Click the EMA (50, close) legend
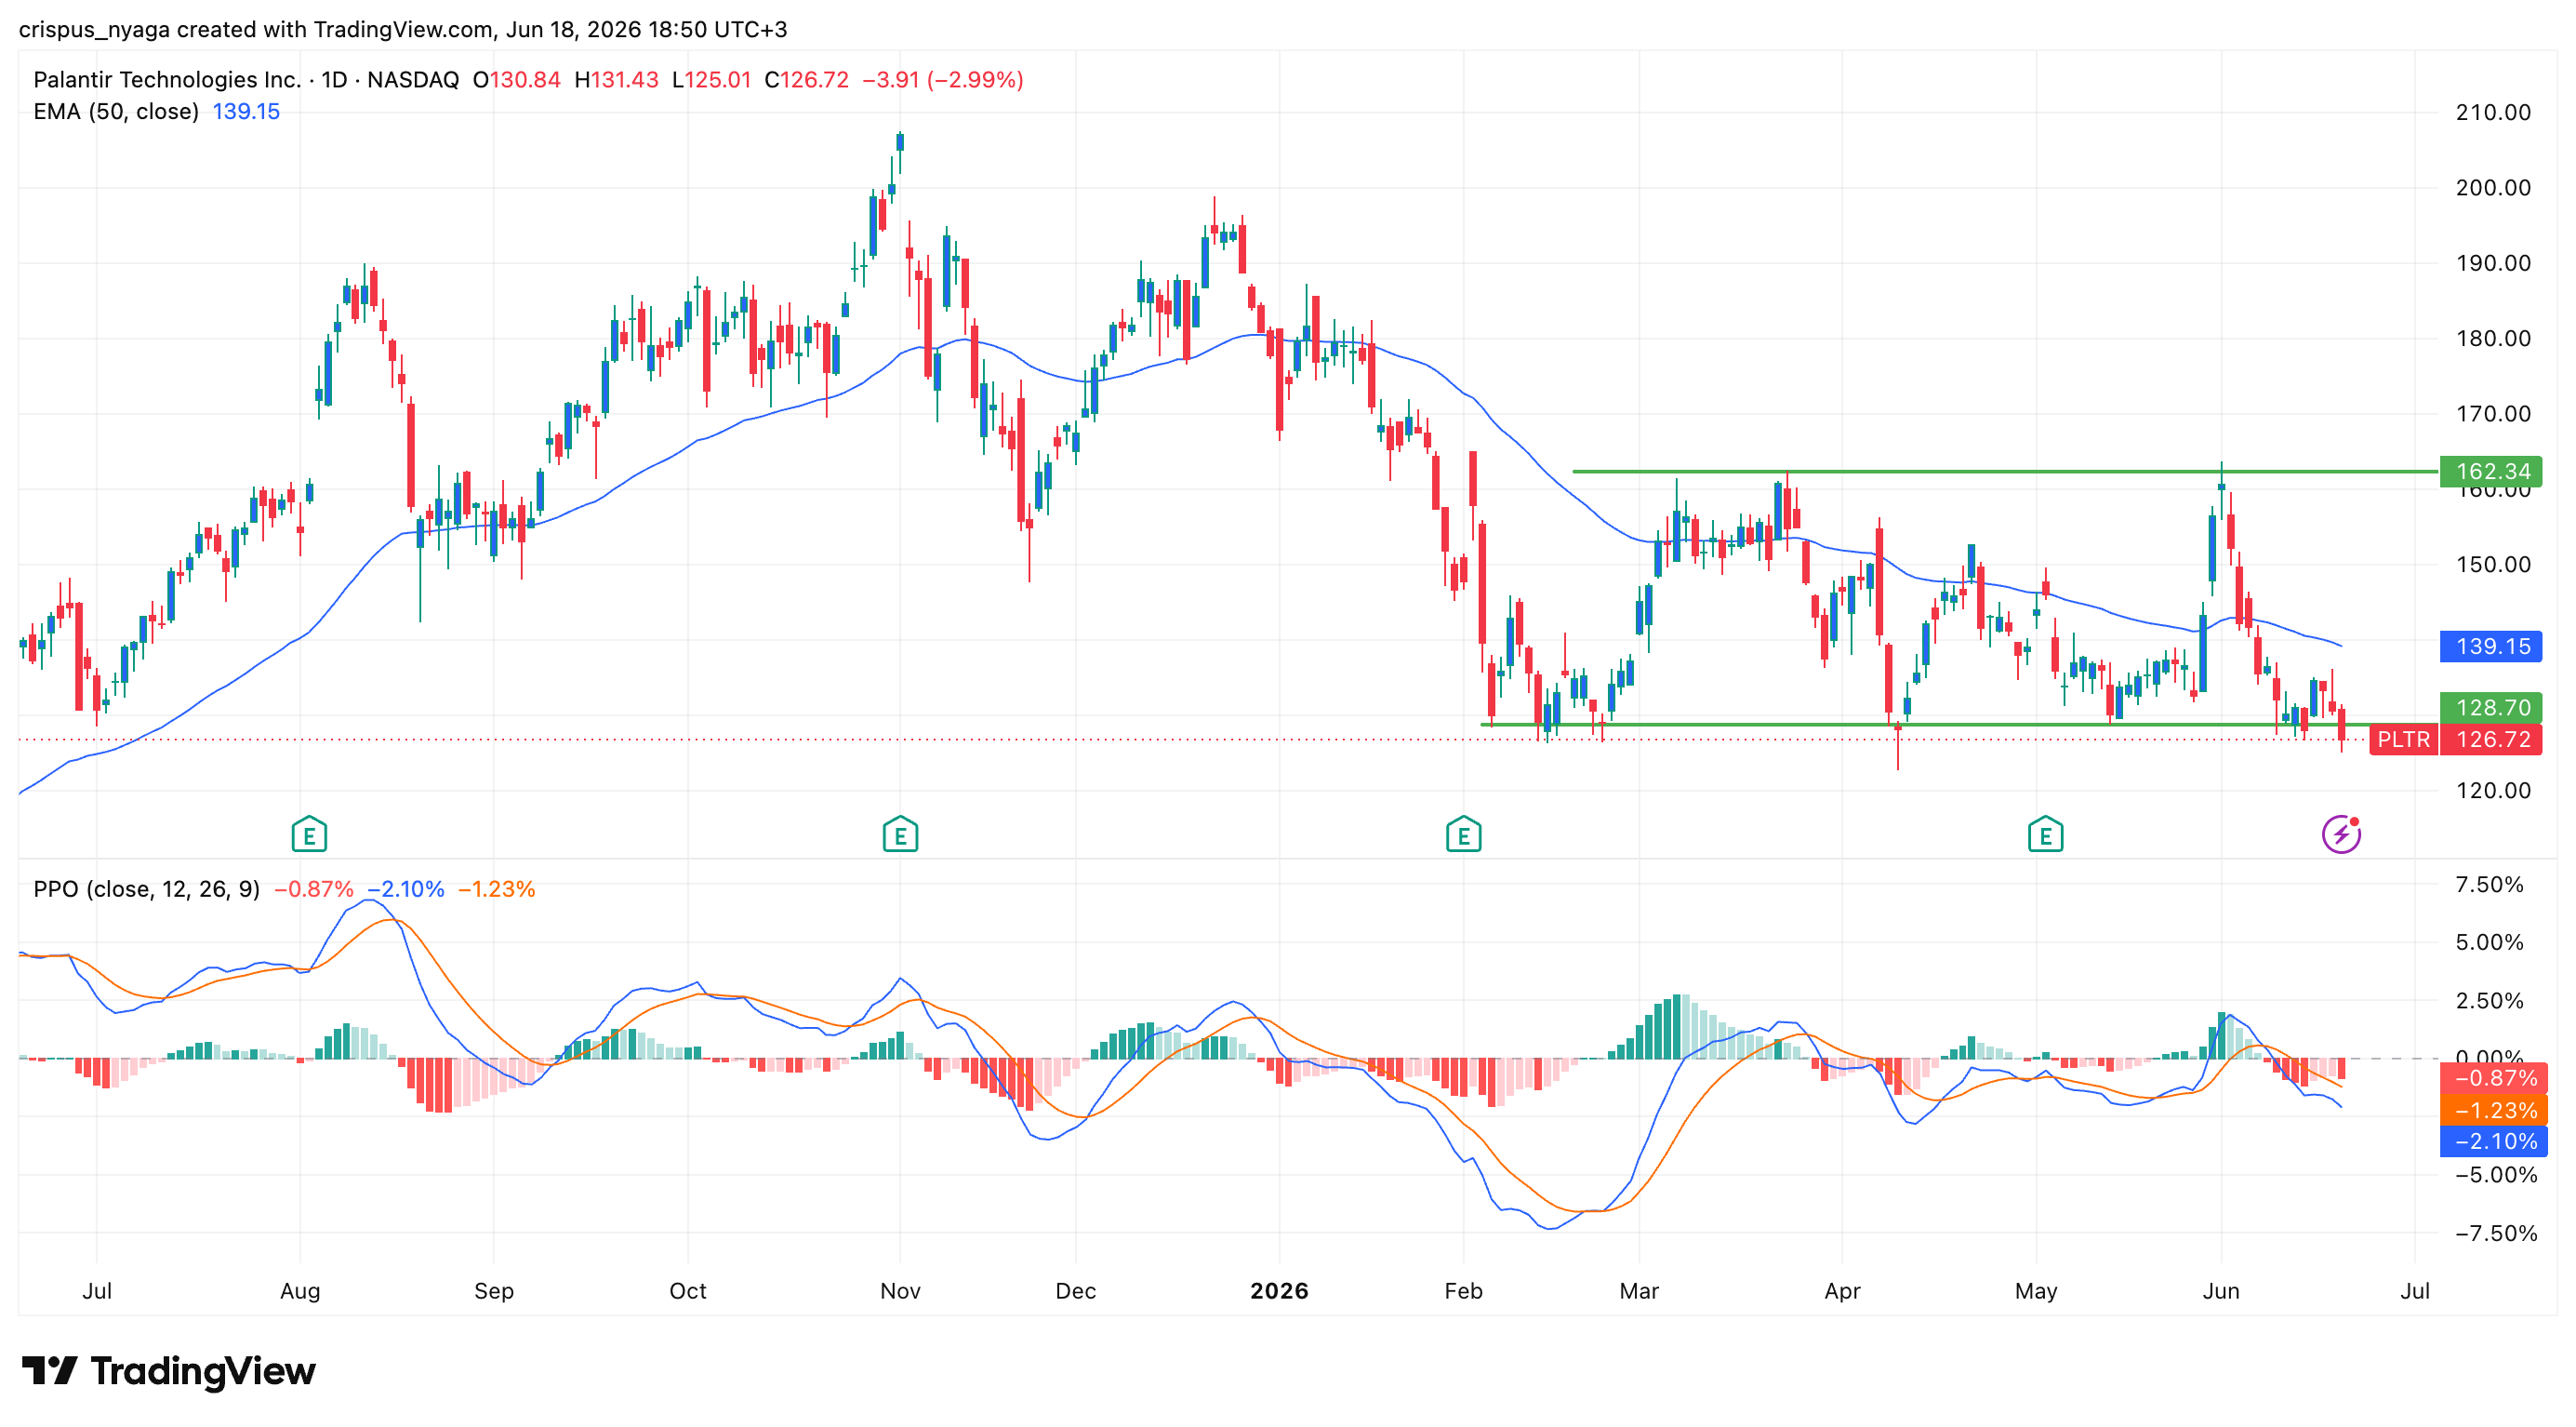 point(116,112)
